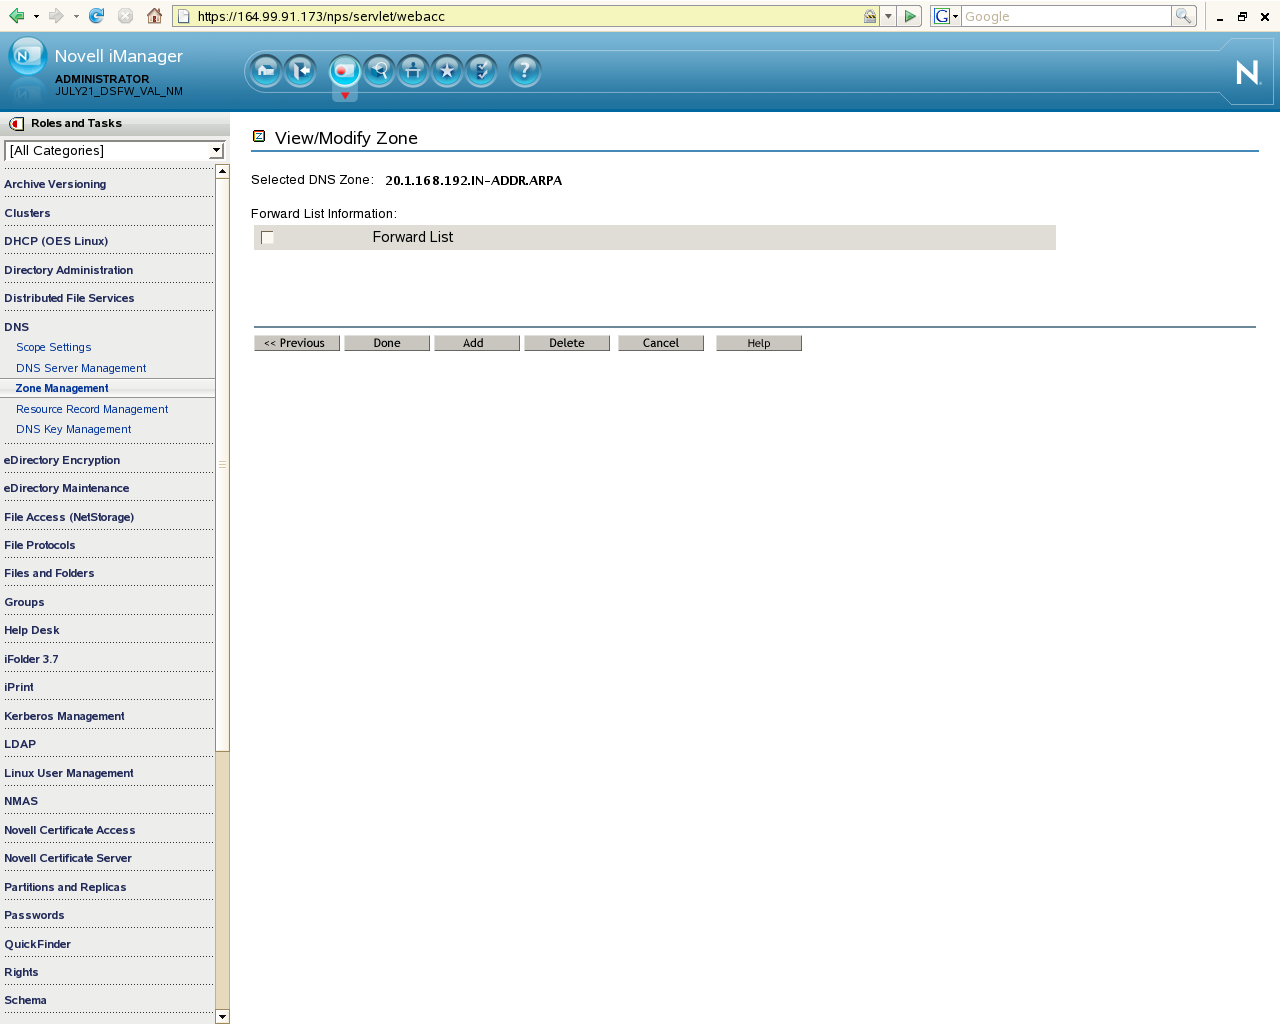Open DNS Server Management task
The height and width of the screenshot is (1024, 1280).
click(81, 368)
